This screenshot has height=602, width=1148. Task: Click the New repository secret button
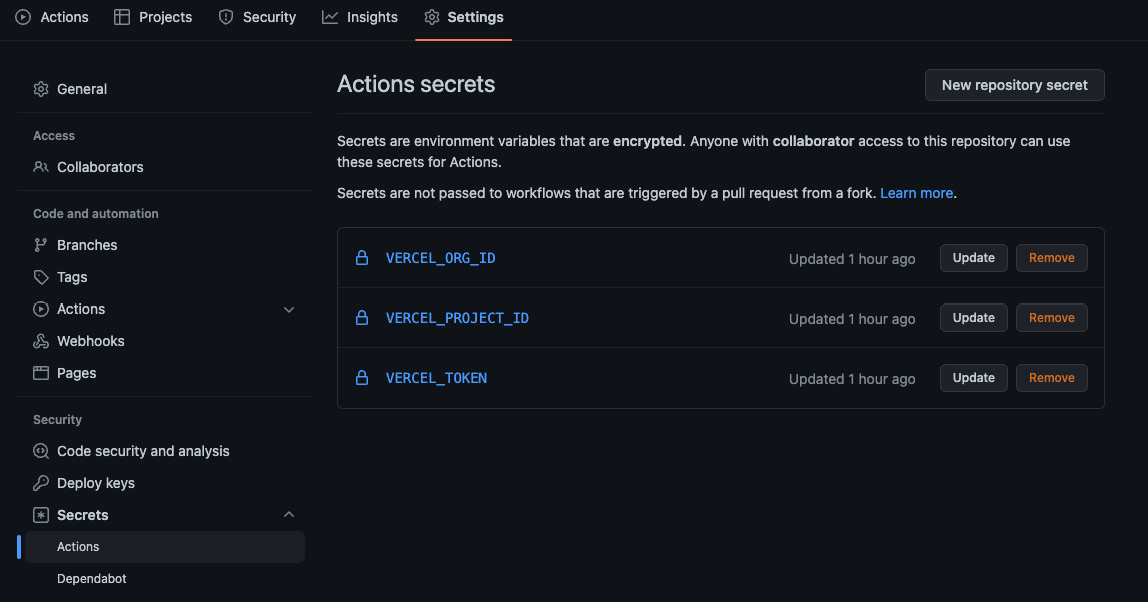pos(1014,85)
